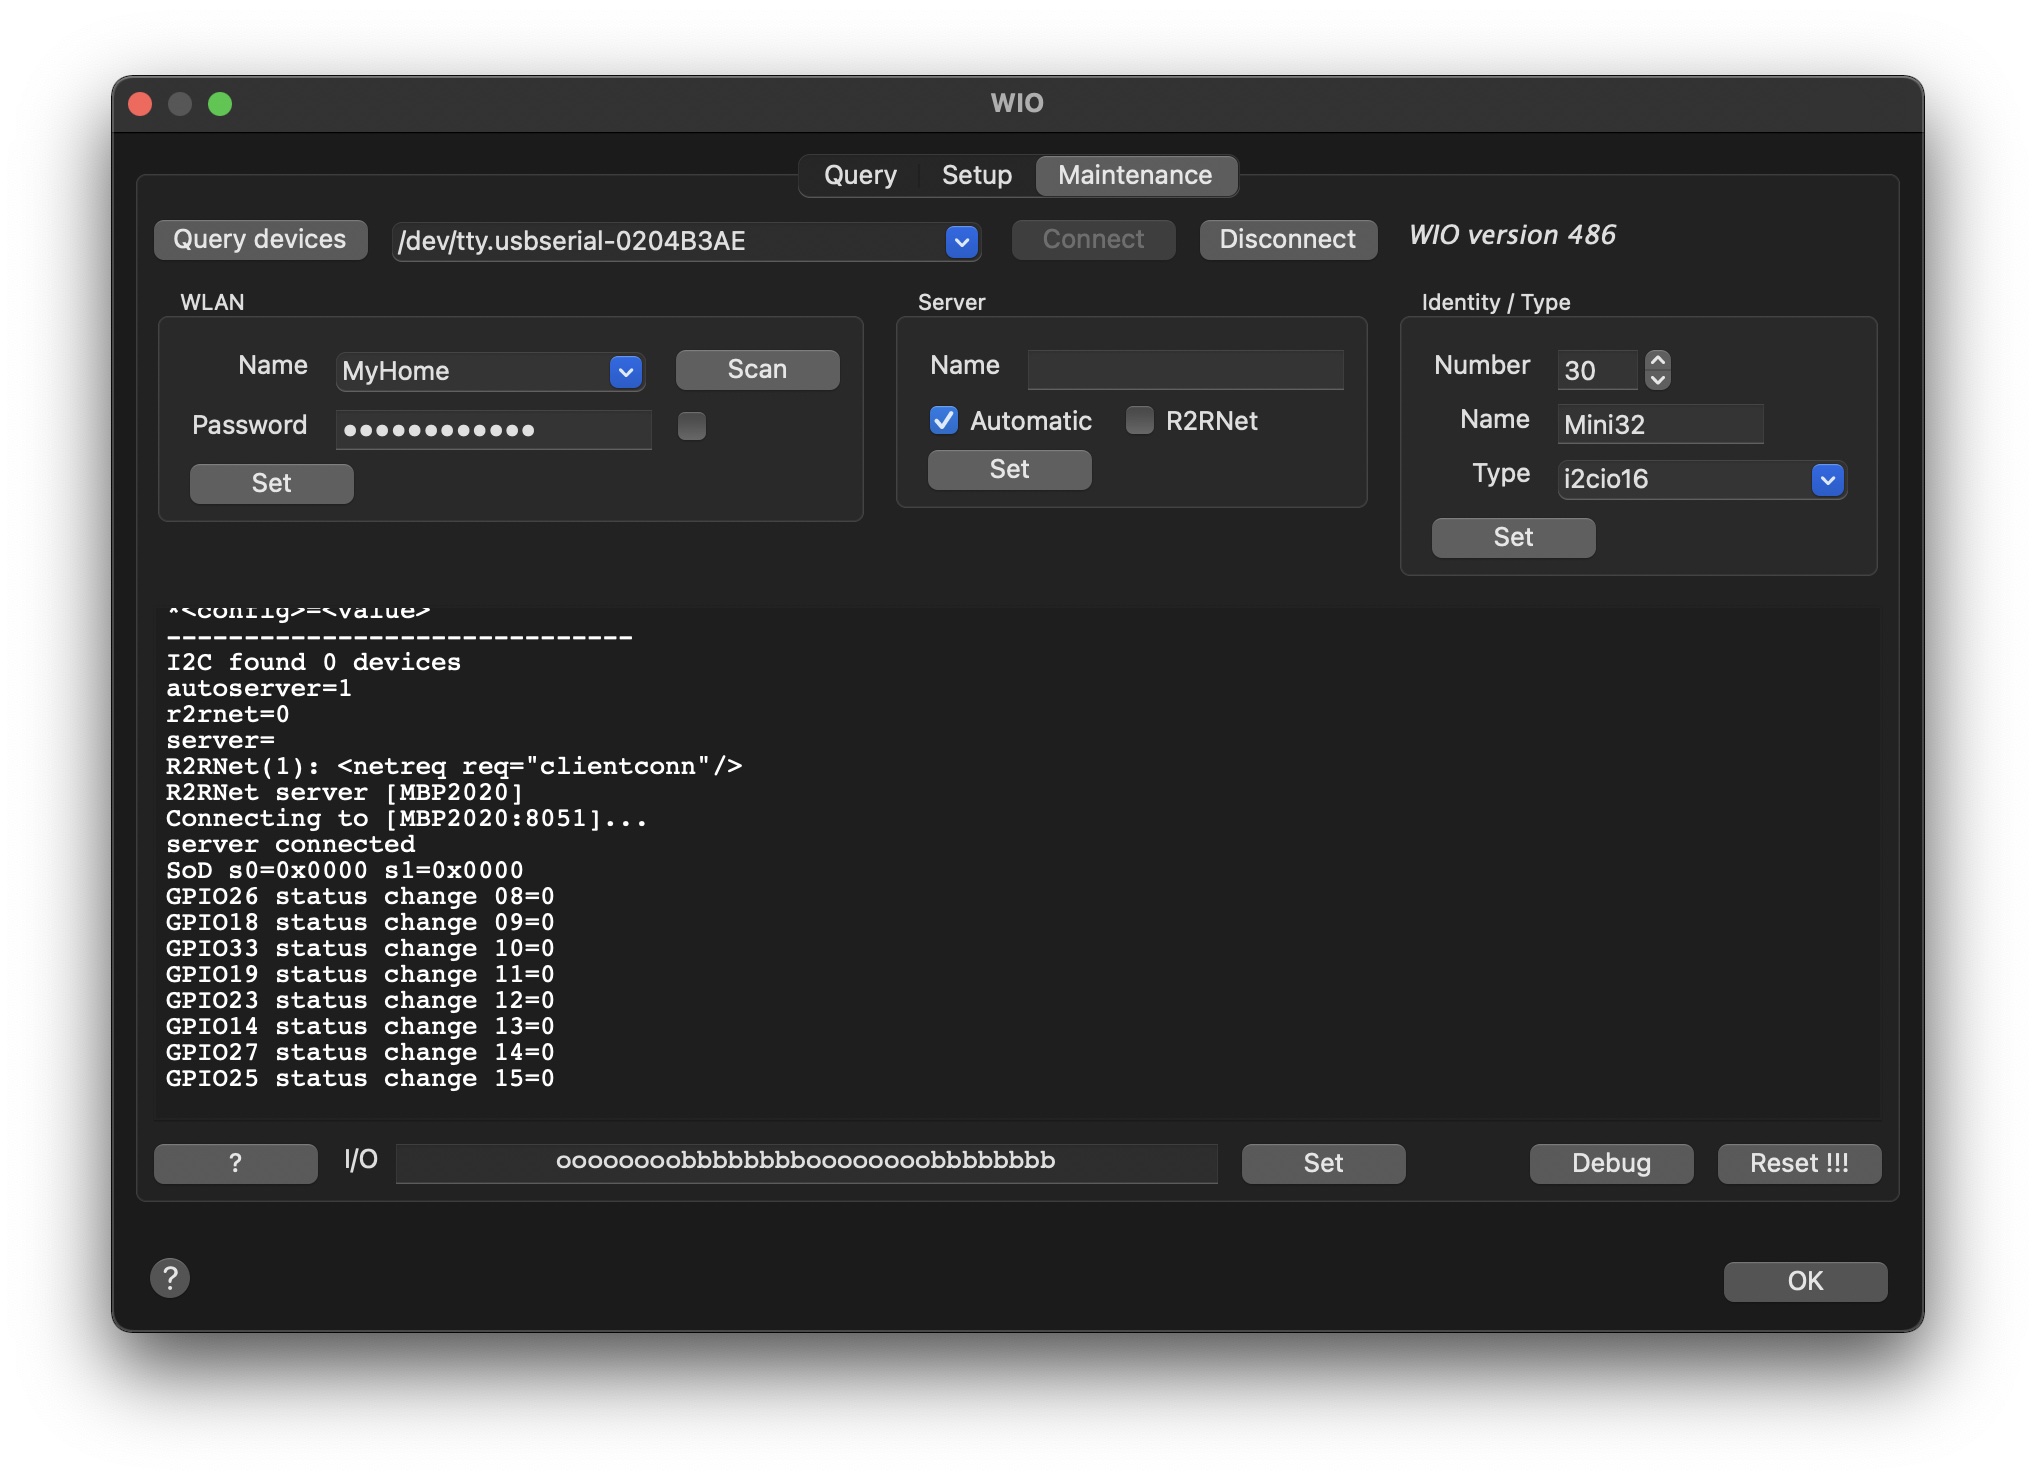Increment the Number stepper up arrow
The width and height of the screenshot is (2036, 1480).
(1658, 361)
